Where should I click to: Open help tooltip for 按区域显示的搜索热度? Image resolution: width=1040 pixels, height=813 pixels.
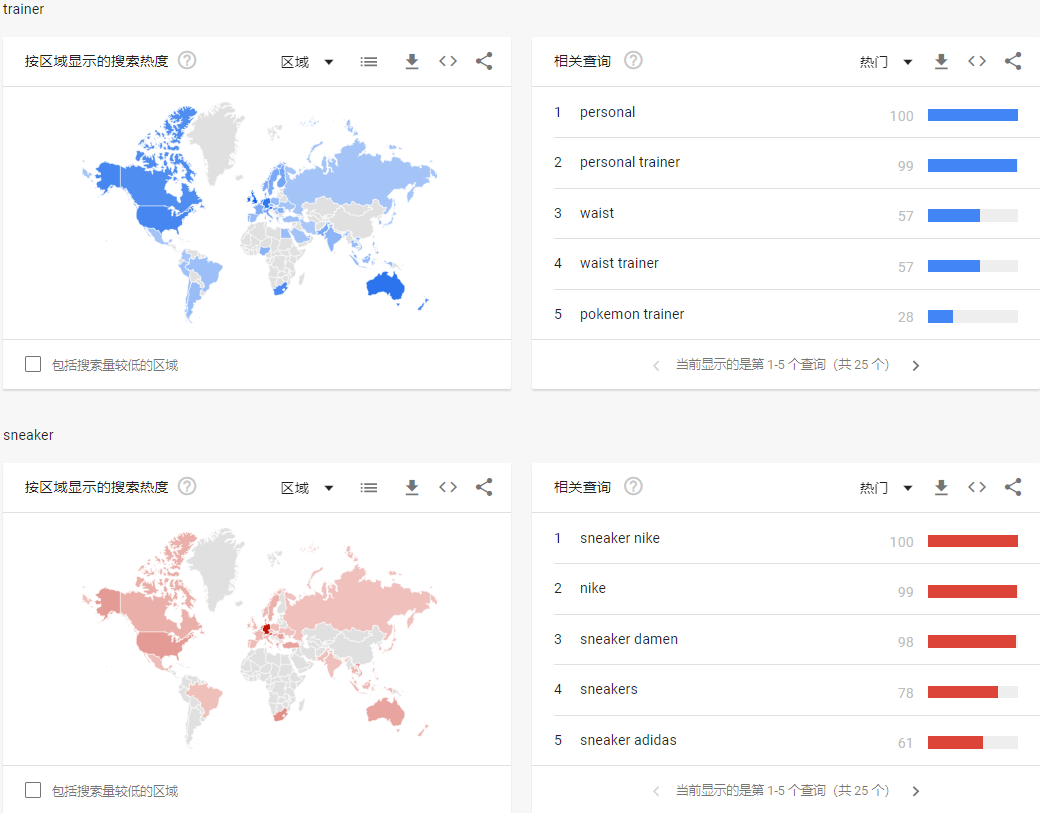[187, 60]
